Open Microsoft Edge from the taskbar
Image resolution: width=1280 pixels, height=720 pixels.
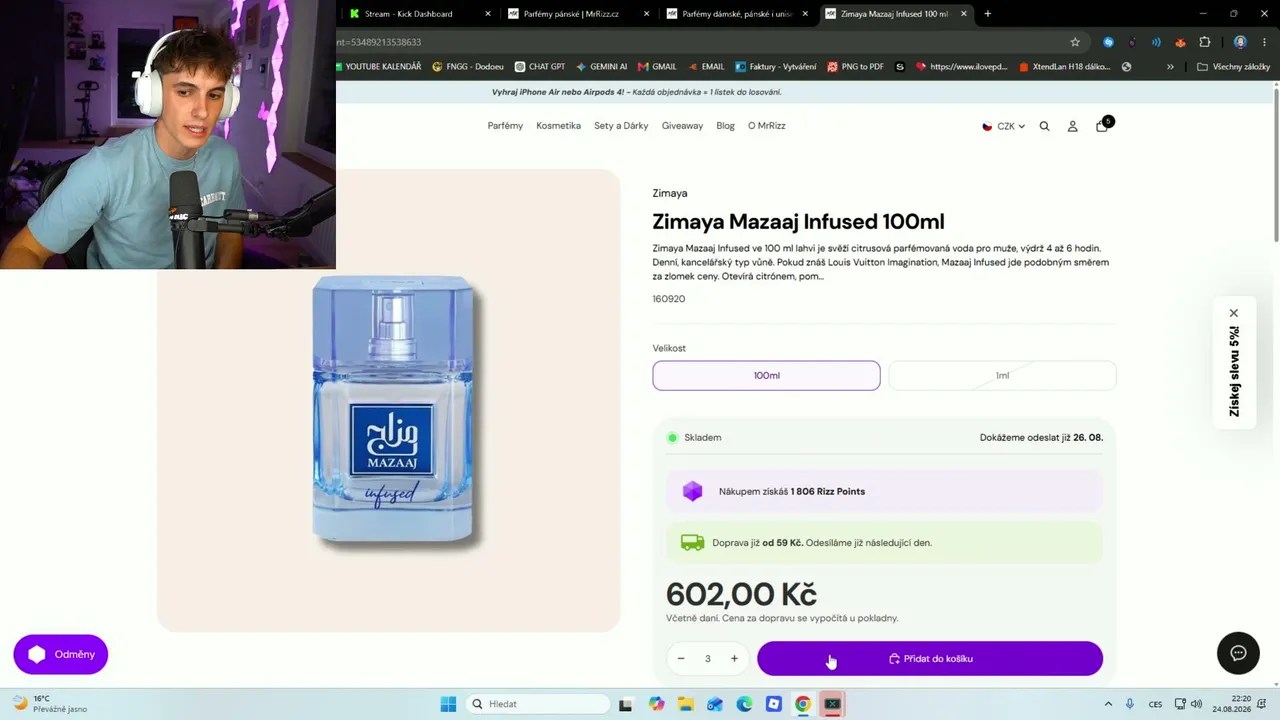[x=744, y=704]
